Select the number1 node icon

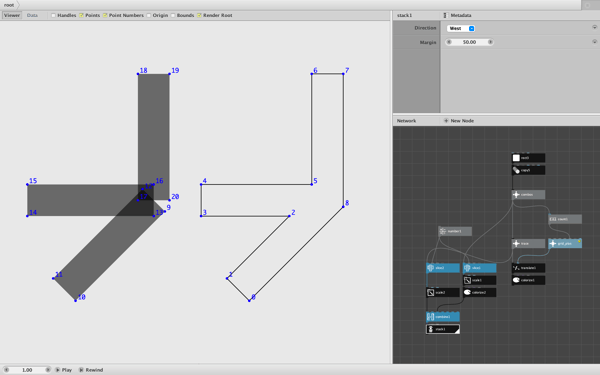click(443, 231)
